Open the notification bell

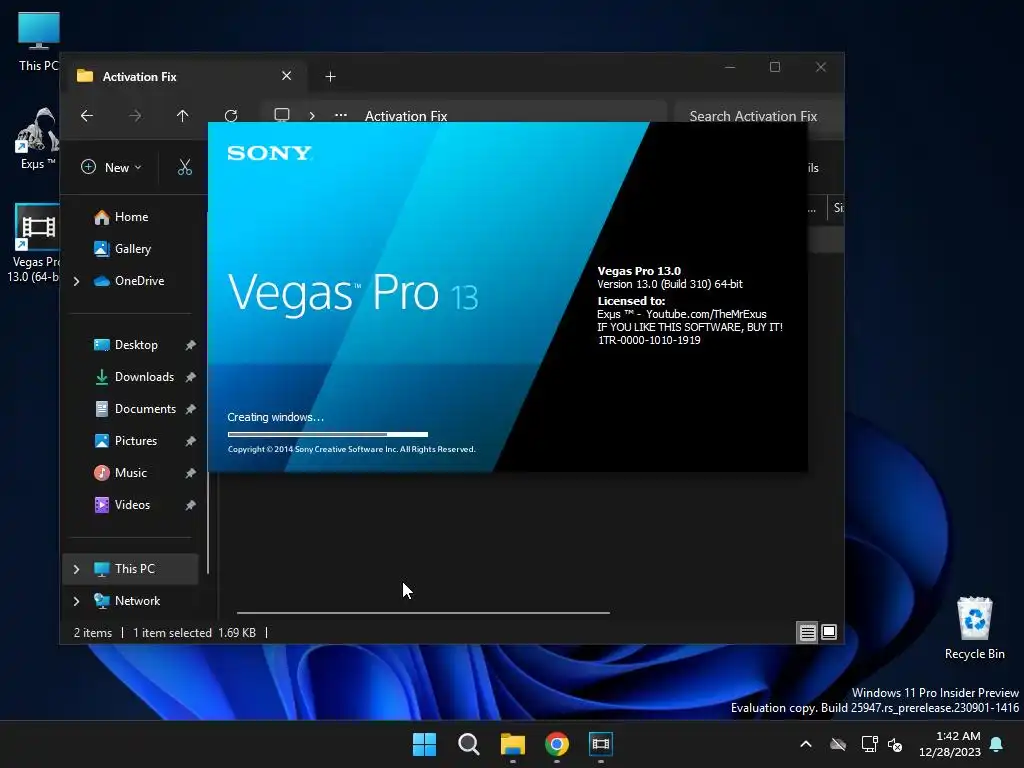coord(997,744)
